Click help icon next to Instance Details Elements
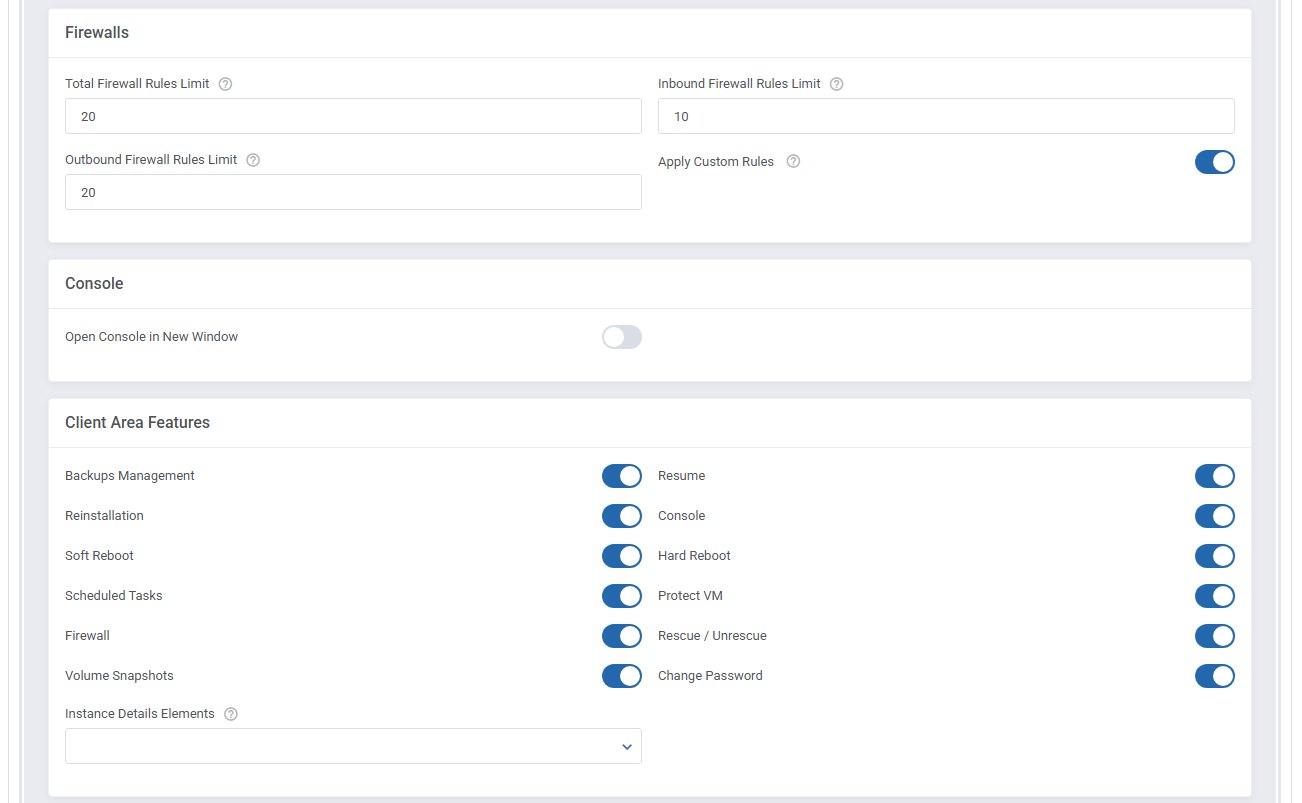The image size is (1302, 803). (231, 714)
